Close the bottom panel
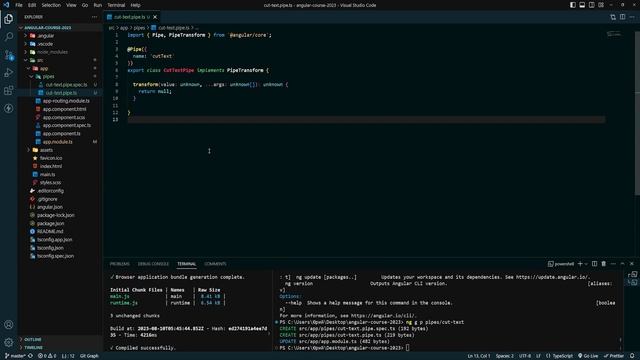Screen dimensions: 640x360 pos(632,264)
